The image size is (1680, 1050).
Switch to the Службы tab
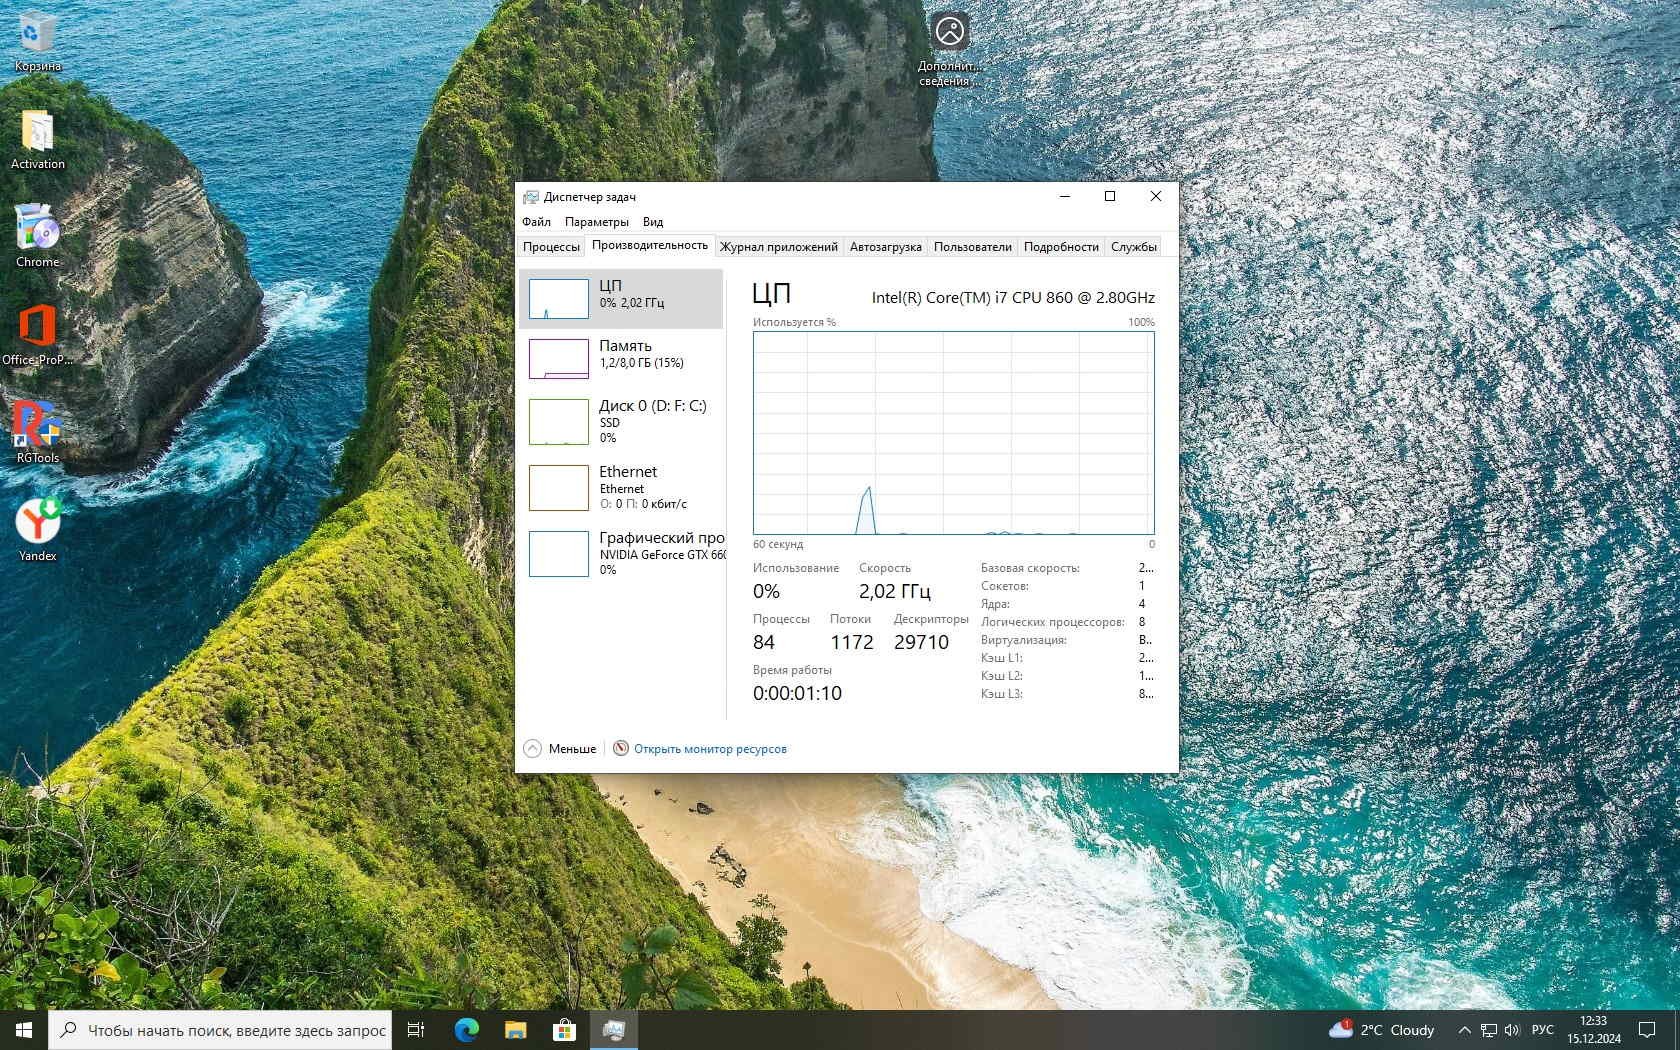tap(1133, 247)
